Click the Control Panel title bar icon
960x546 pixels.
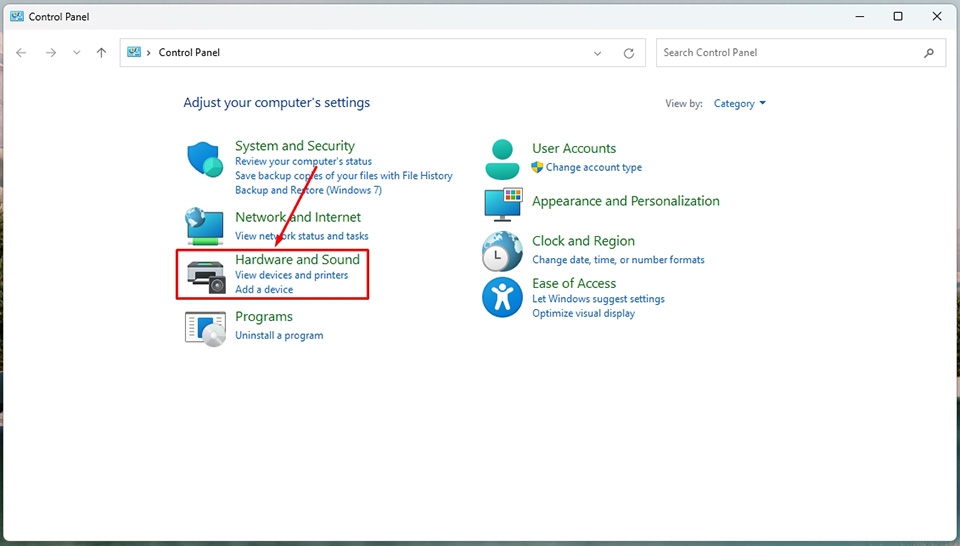coord(17,17)
